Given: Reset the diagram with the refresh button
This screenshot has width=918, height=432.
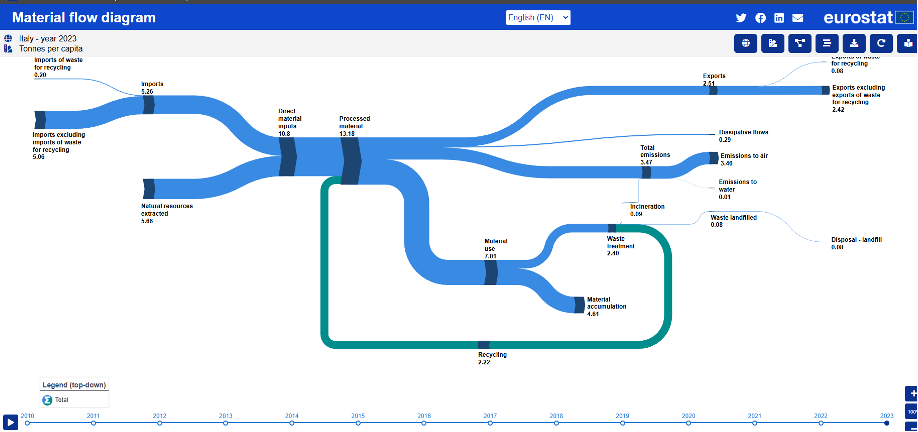Looking at the screenshot, I should point(880,43).
